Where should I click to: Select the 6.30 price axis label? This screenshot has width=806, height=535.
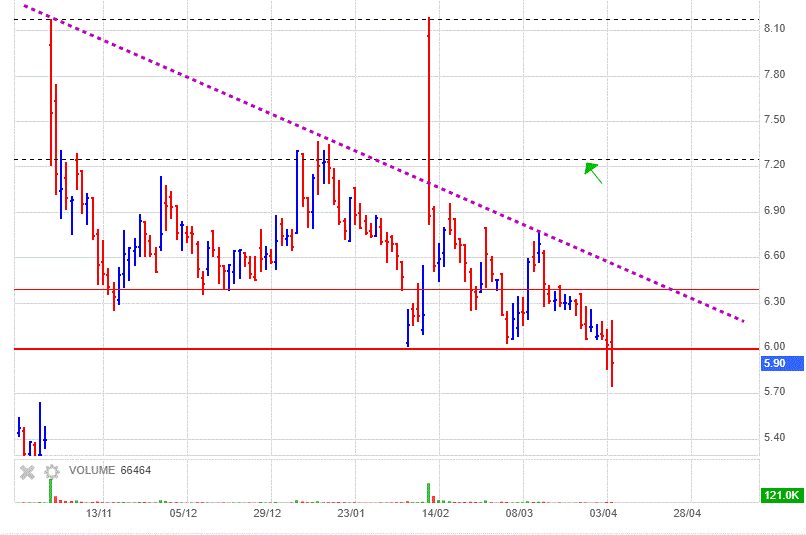click(x=774, y=301)
